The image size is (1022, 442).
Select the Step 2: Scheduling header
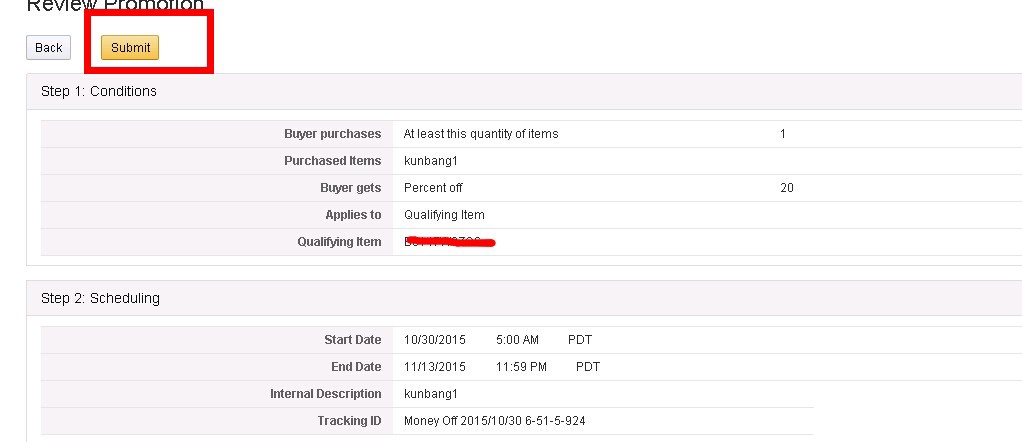(100, 298)
